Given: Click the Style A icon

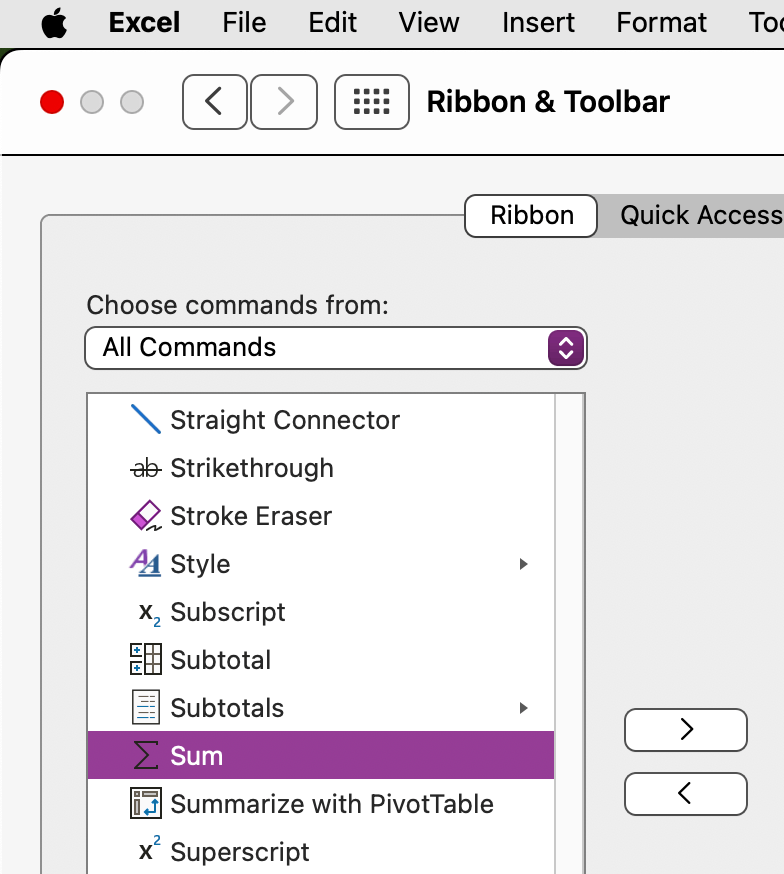Looking at the screenshot, I should tap(146, 564).
